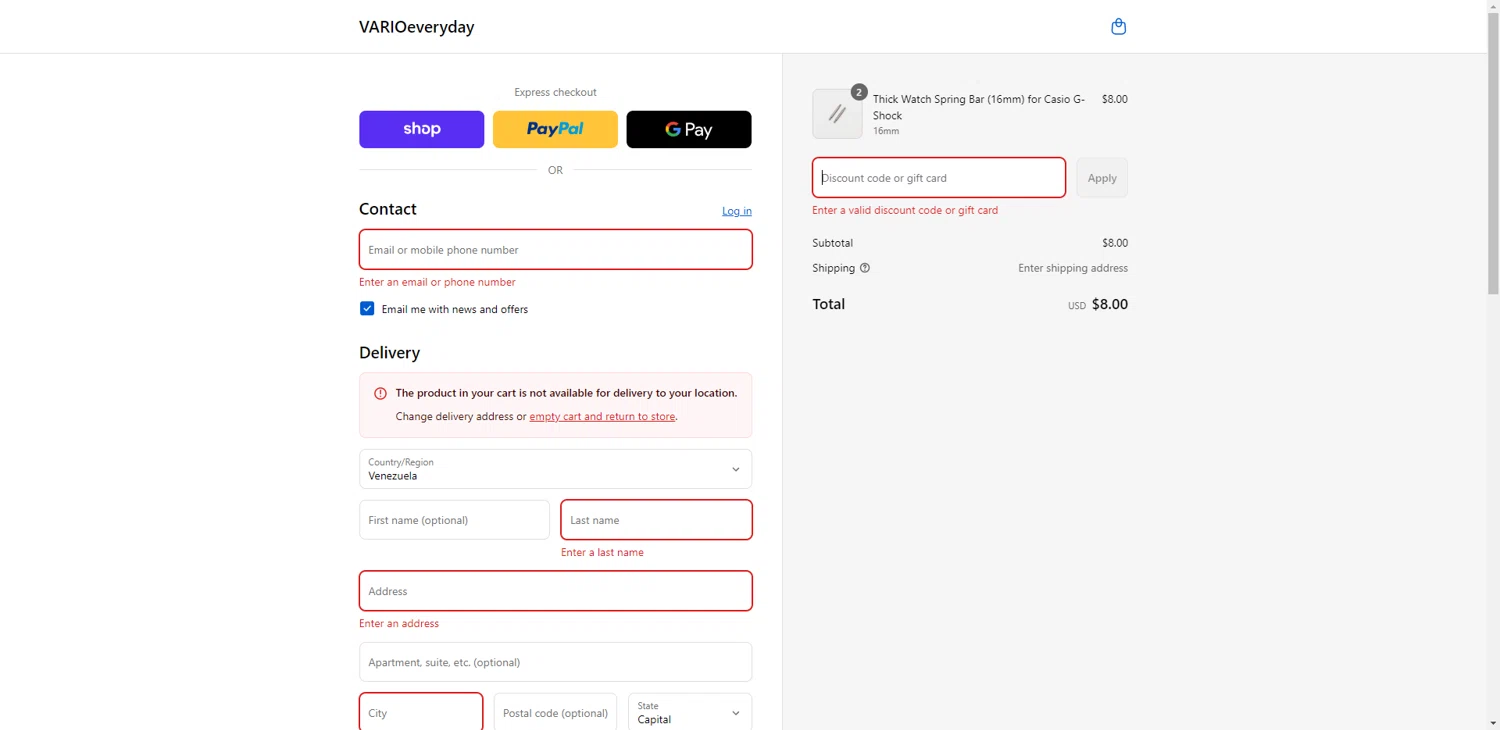Uncheck Email me with news and offers
This screenshot has width=1500, height=730.
(x=367, y=309)
